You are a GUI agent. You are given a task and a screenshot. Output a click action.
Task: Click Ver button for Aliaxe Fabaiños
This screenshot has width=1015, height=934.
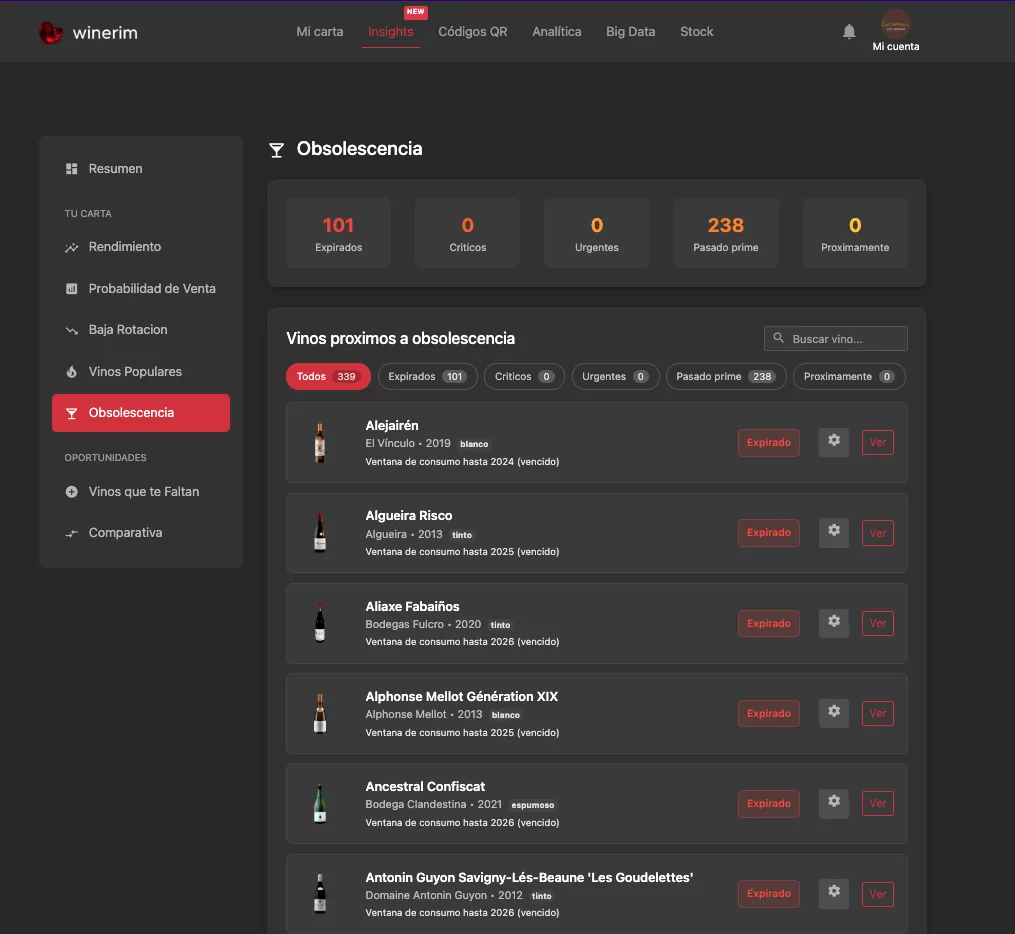pos(878,623)
